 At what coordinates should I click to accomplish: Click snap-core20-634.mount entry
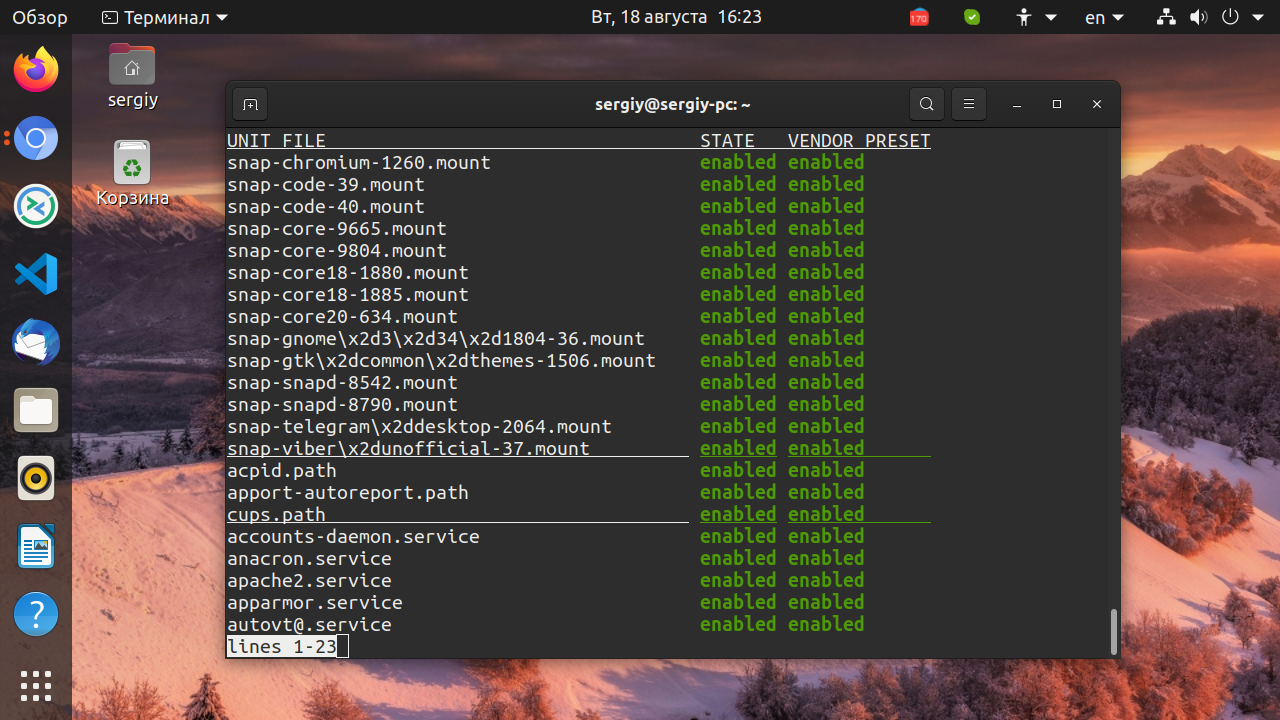pos(342,316)
